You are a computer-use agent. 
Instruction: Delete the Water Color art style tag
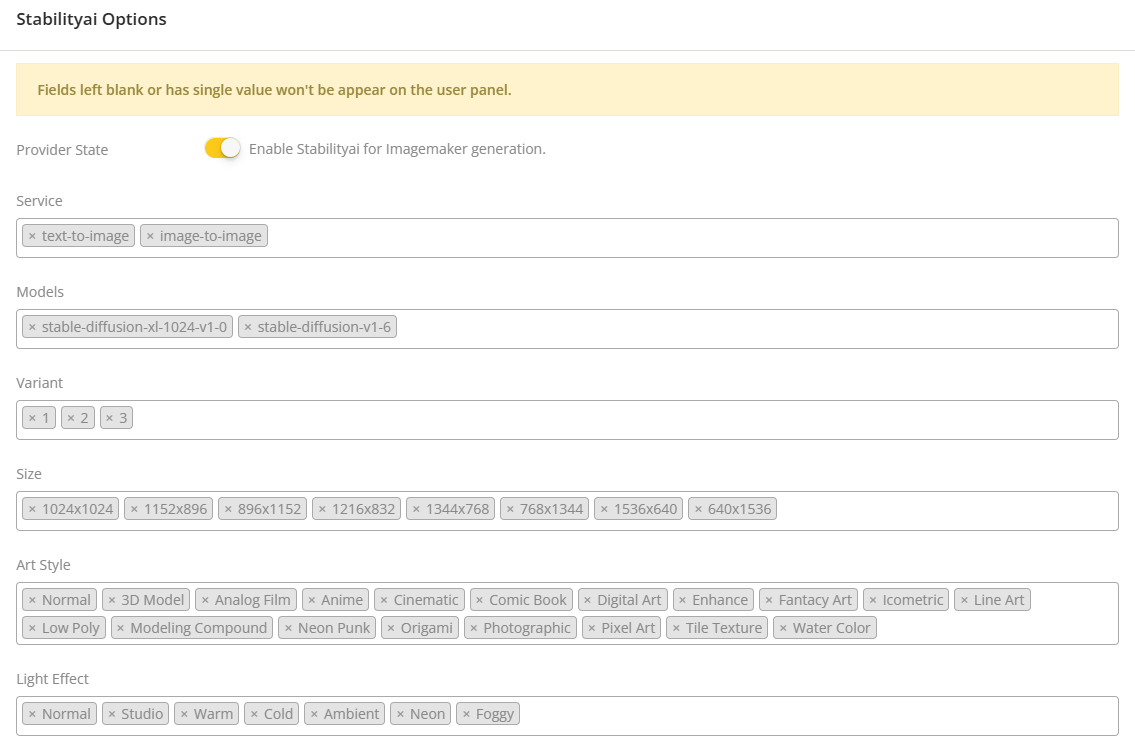pos(783,628)
